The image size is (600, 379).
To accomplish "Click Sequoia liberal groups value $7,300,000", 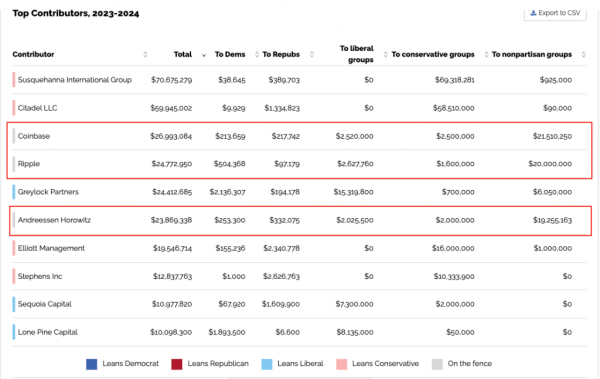I will click(x=354, y=304).
